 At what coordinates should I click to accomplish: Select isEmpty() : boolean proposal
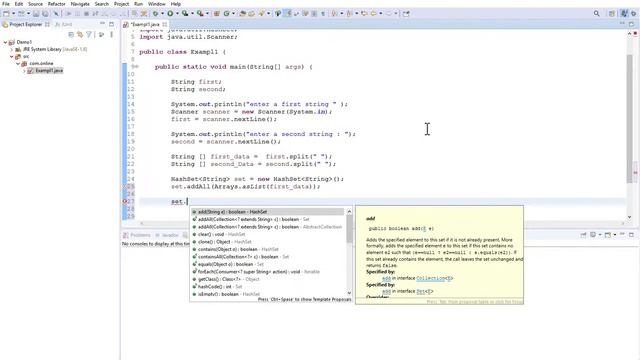tap(267, 293)
